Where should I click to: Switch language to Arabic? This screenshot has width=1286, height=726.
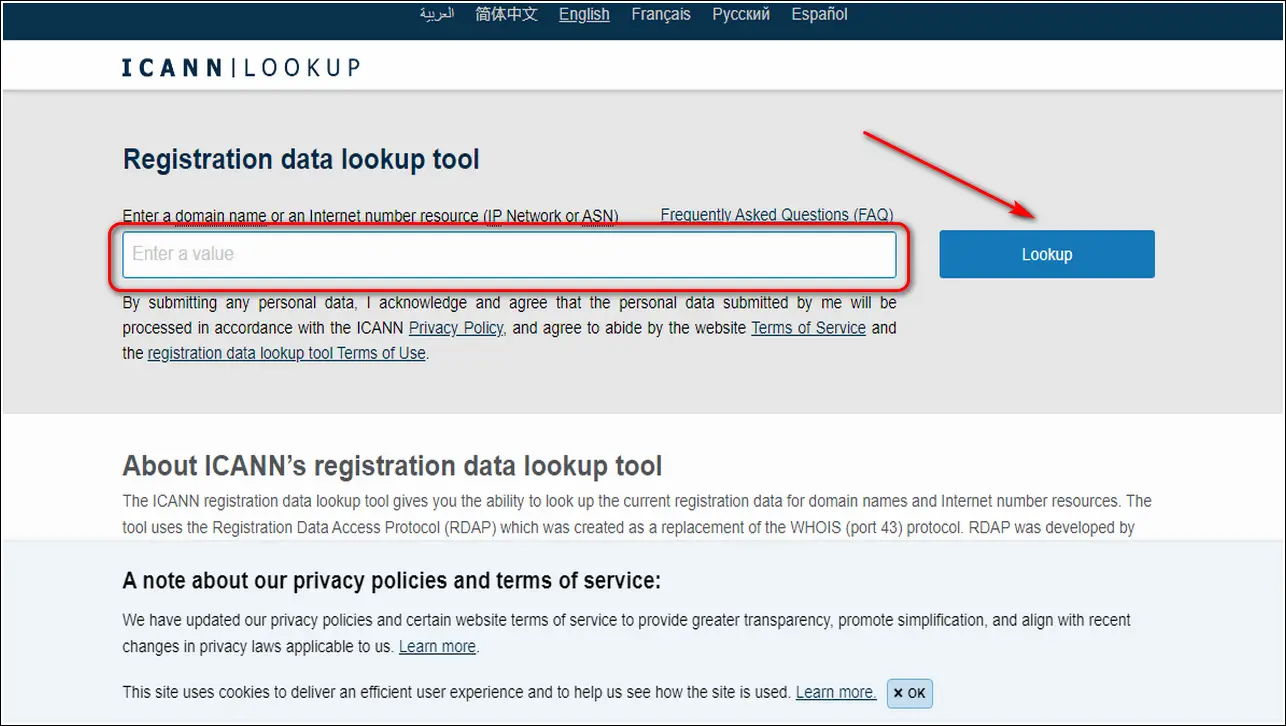point(437,14)
